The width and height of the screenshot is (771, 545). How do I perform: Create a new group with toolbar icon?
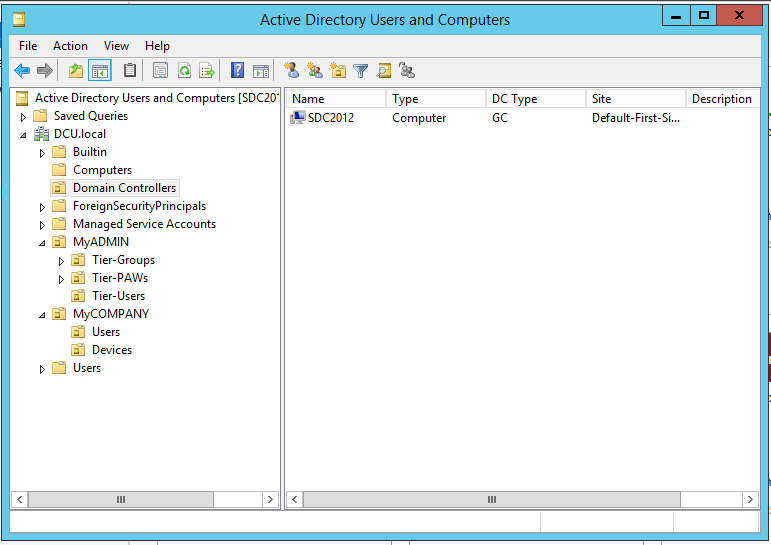[315, 71]
